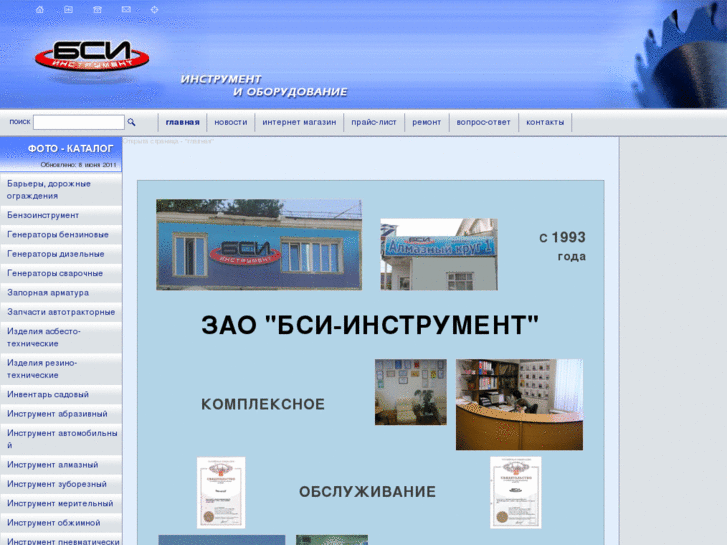The height and width of the screenshot is (545, 727).
Task: Select the Бензоинструмент category
Action: [61, 215]
